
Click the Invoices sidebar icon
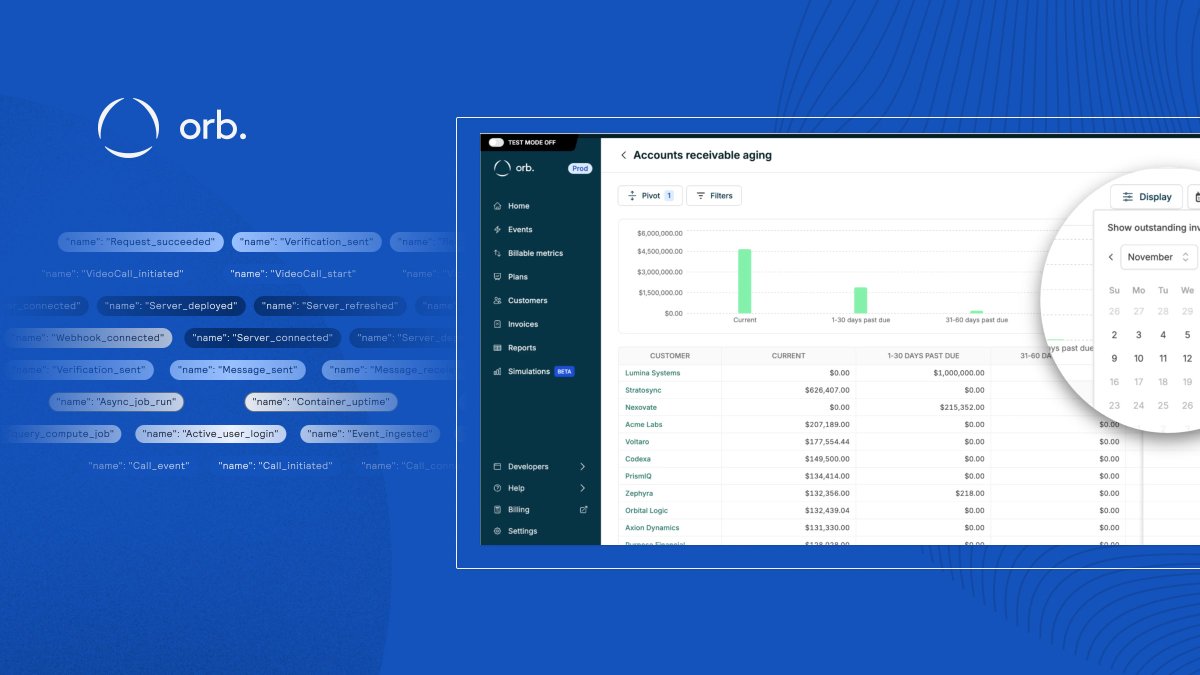(x=497, y=324)
